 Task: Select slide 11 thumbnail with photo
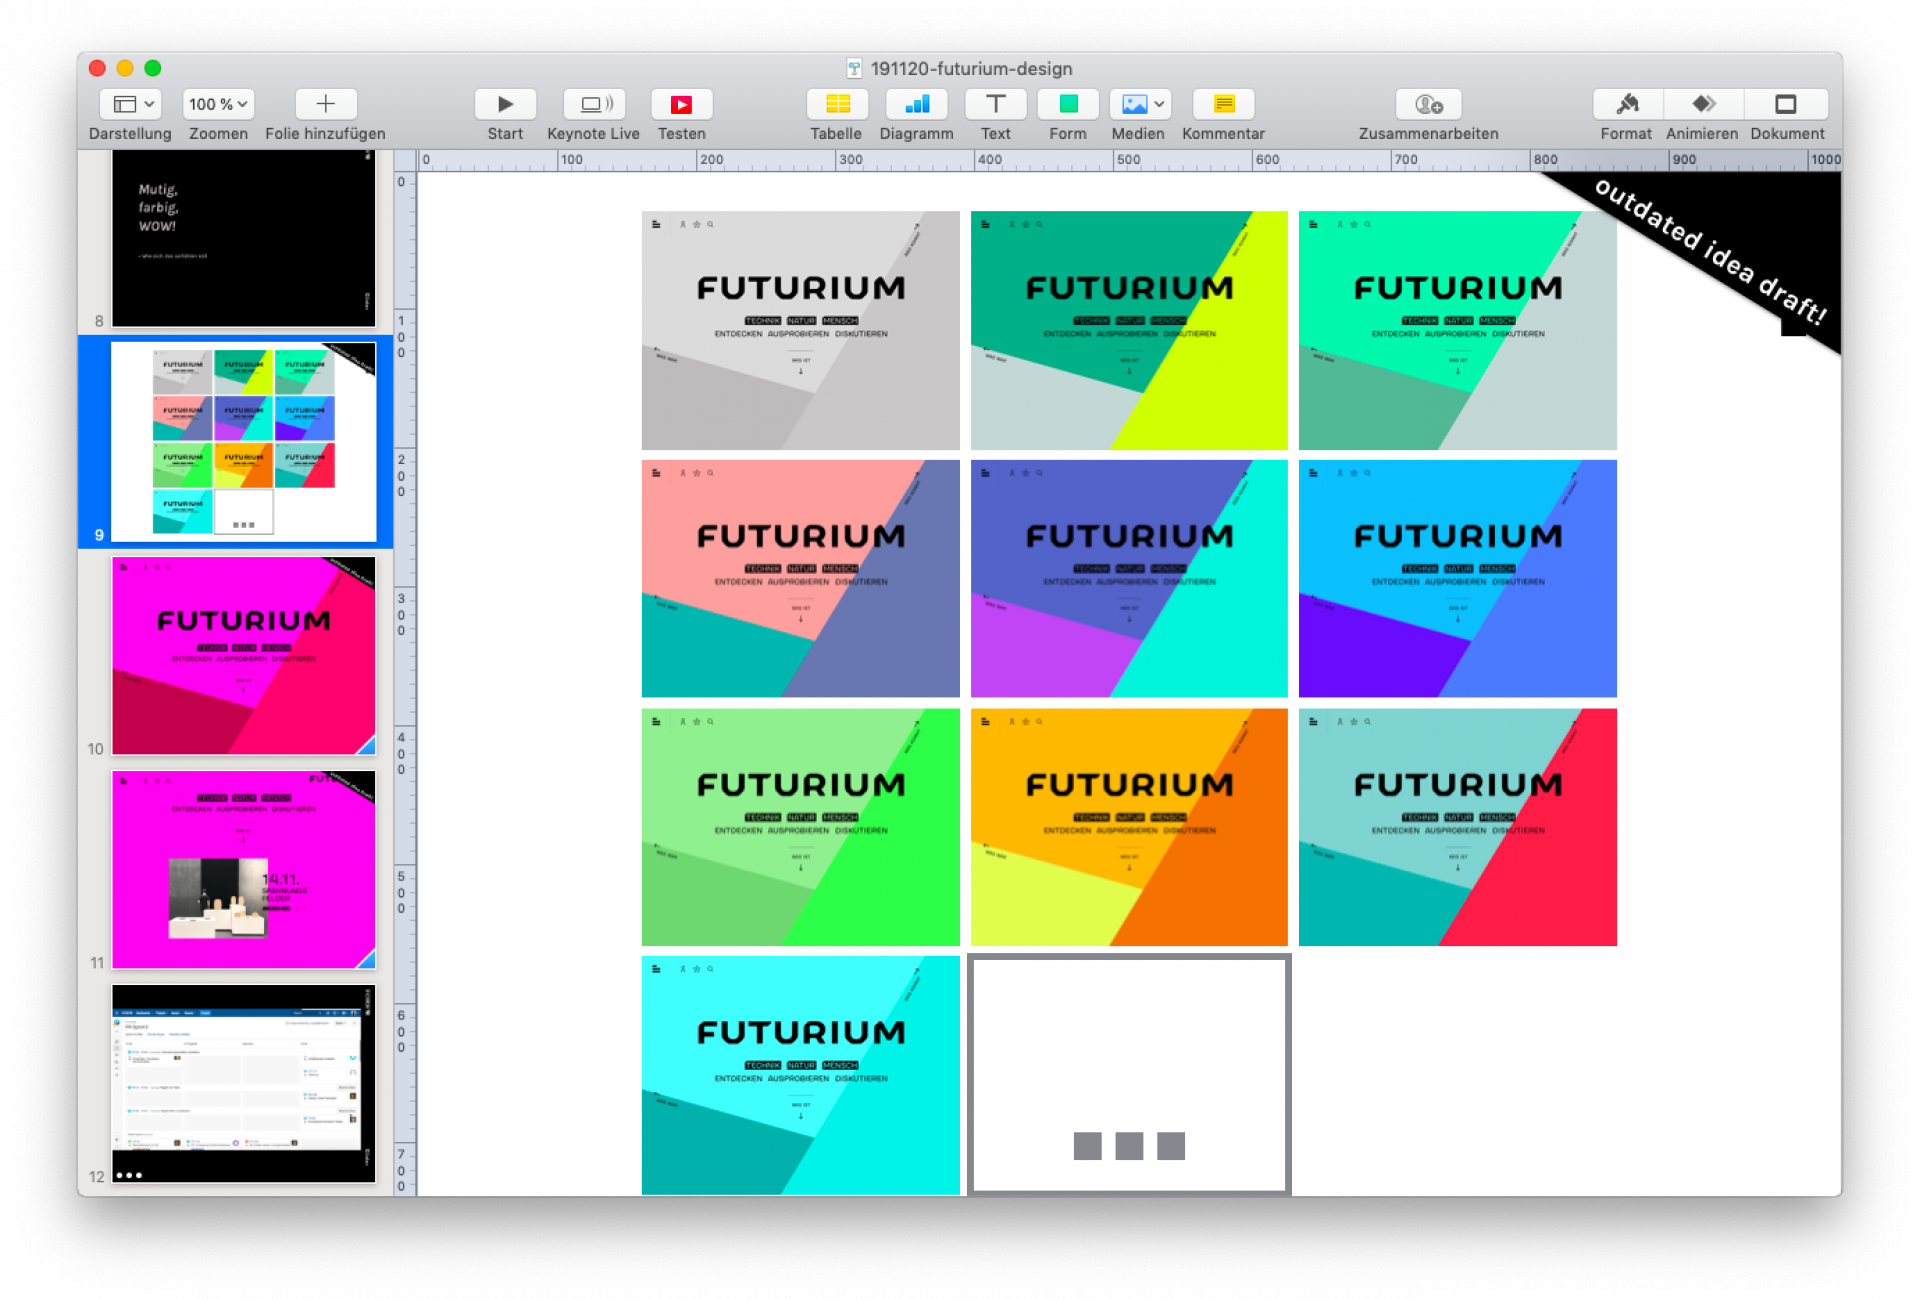coord(244,869)
